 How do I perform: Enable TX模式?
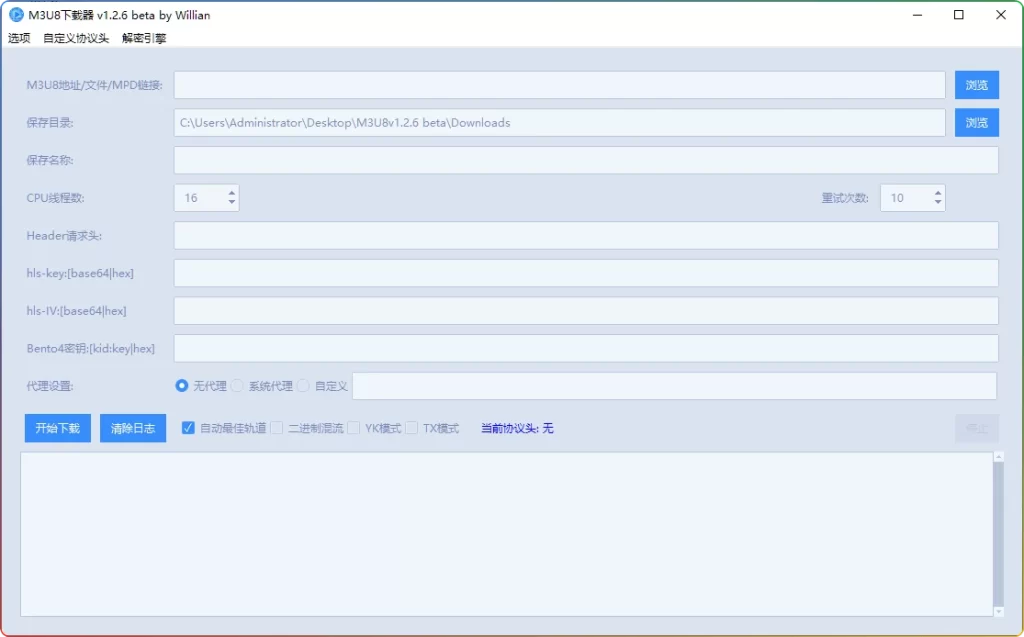(x=411, y=428)
